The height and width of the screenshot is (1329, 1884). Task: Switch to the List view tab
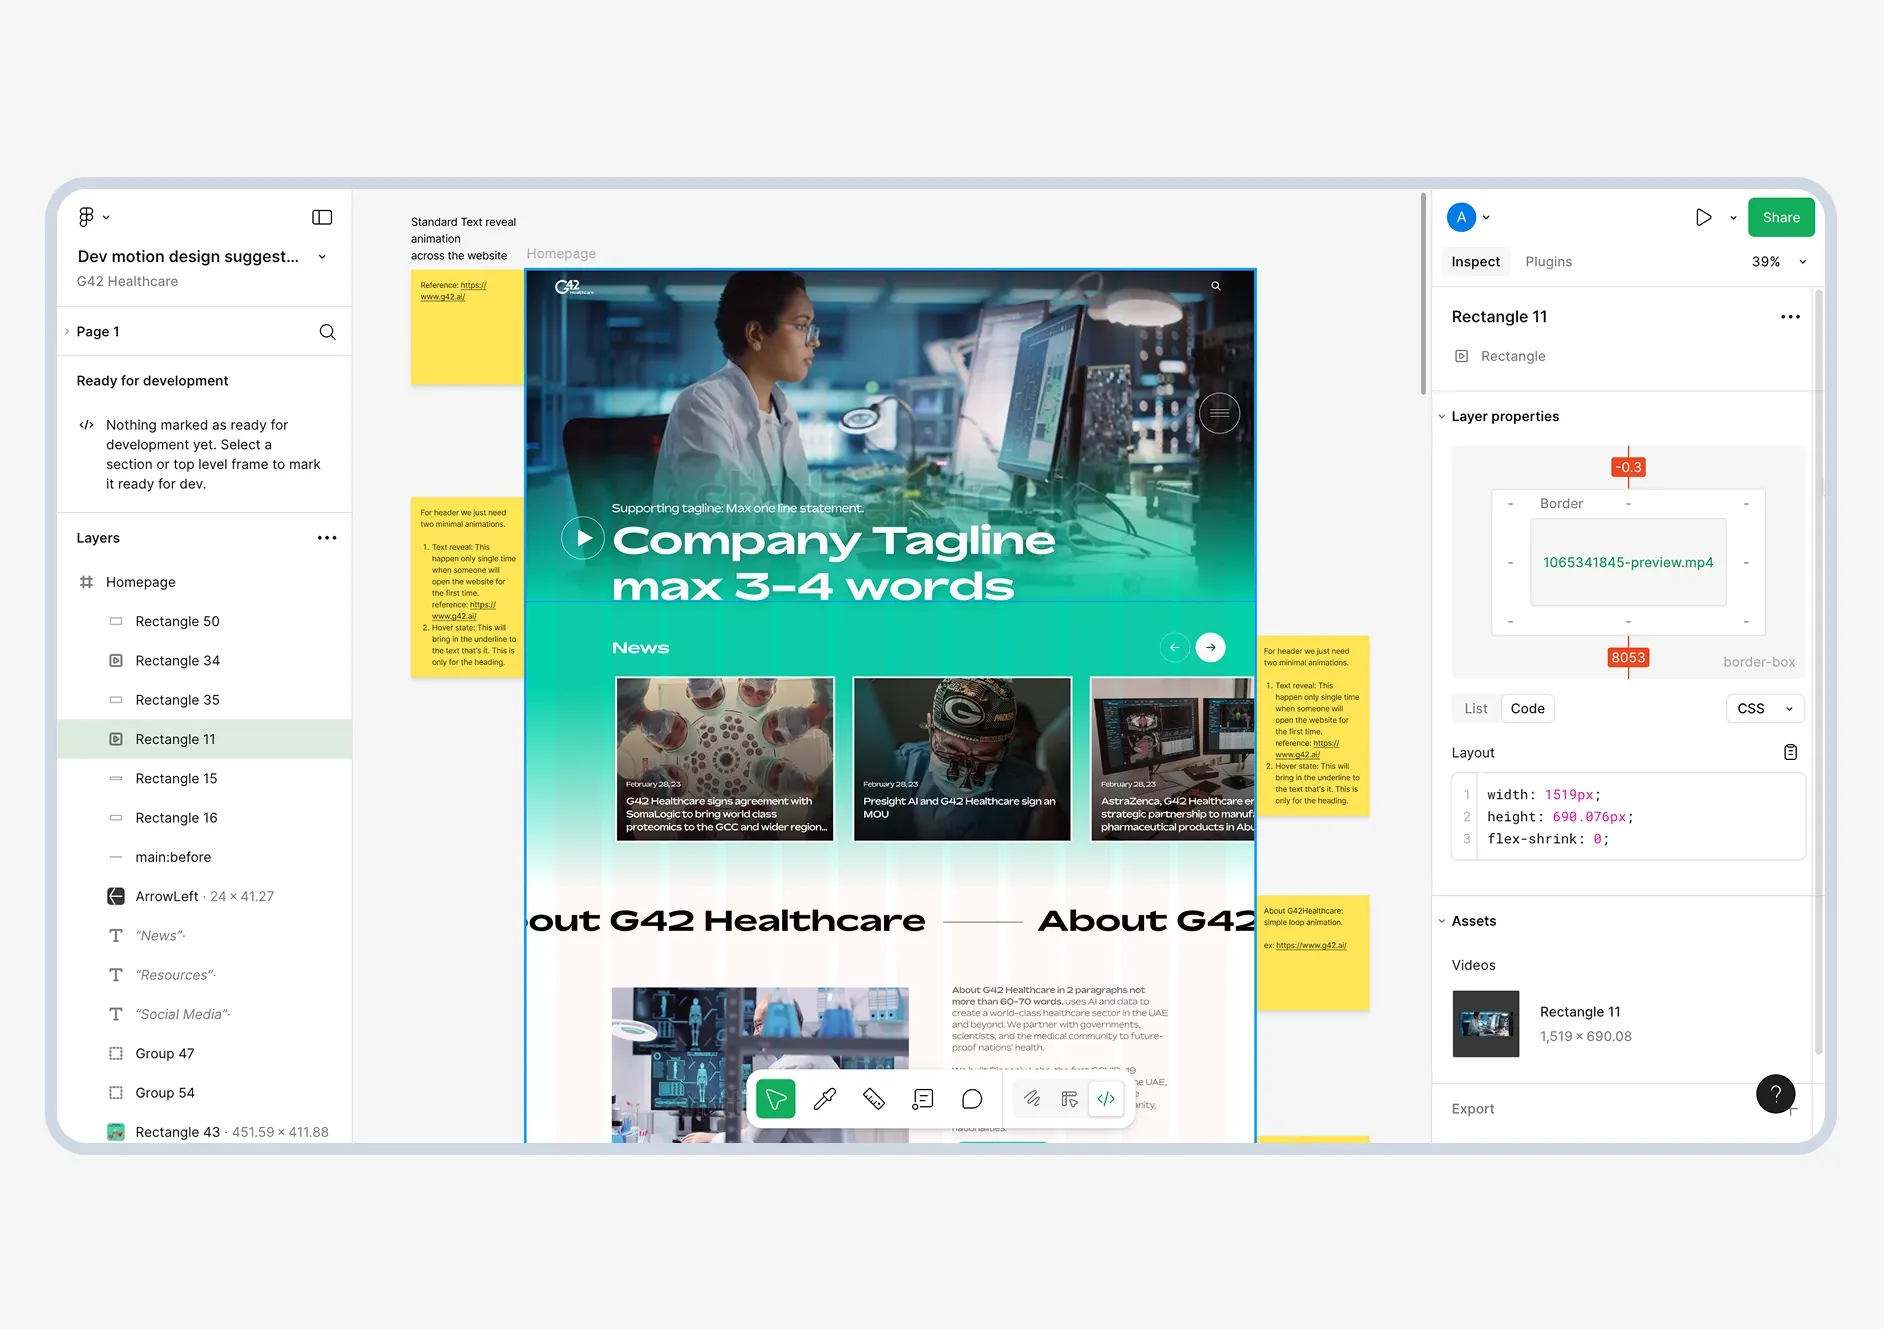[x=1475, y=708]
